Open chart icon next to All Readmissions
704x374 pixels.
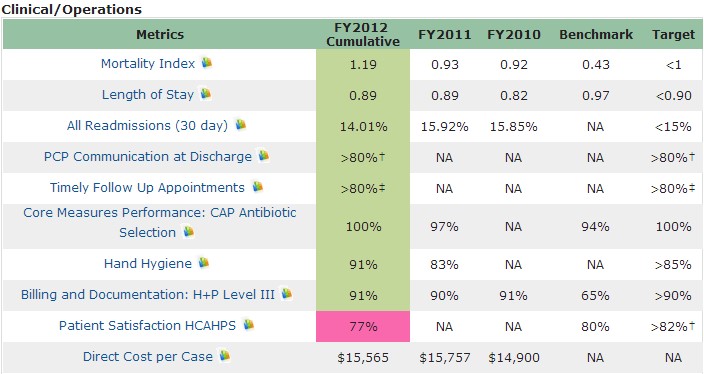pyautogui.click(x=241, y=124)
